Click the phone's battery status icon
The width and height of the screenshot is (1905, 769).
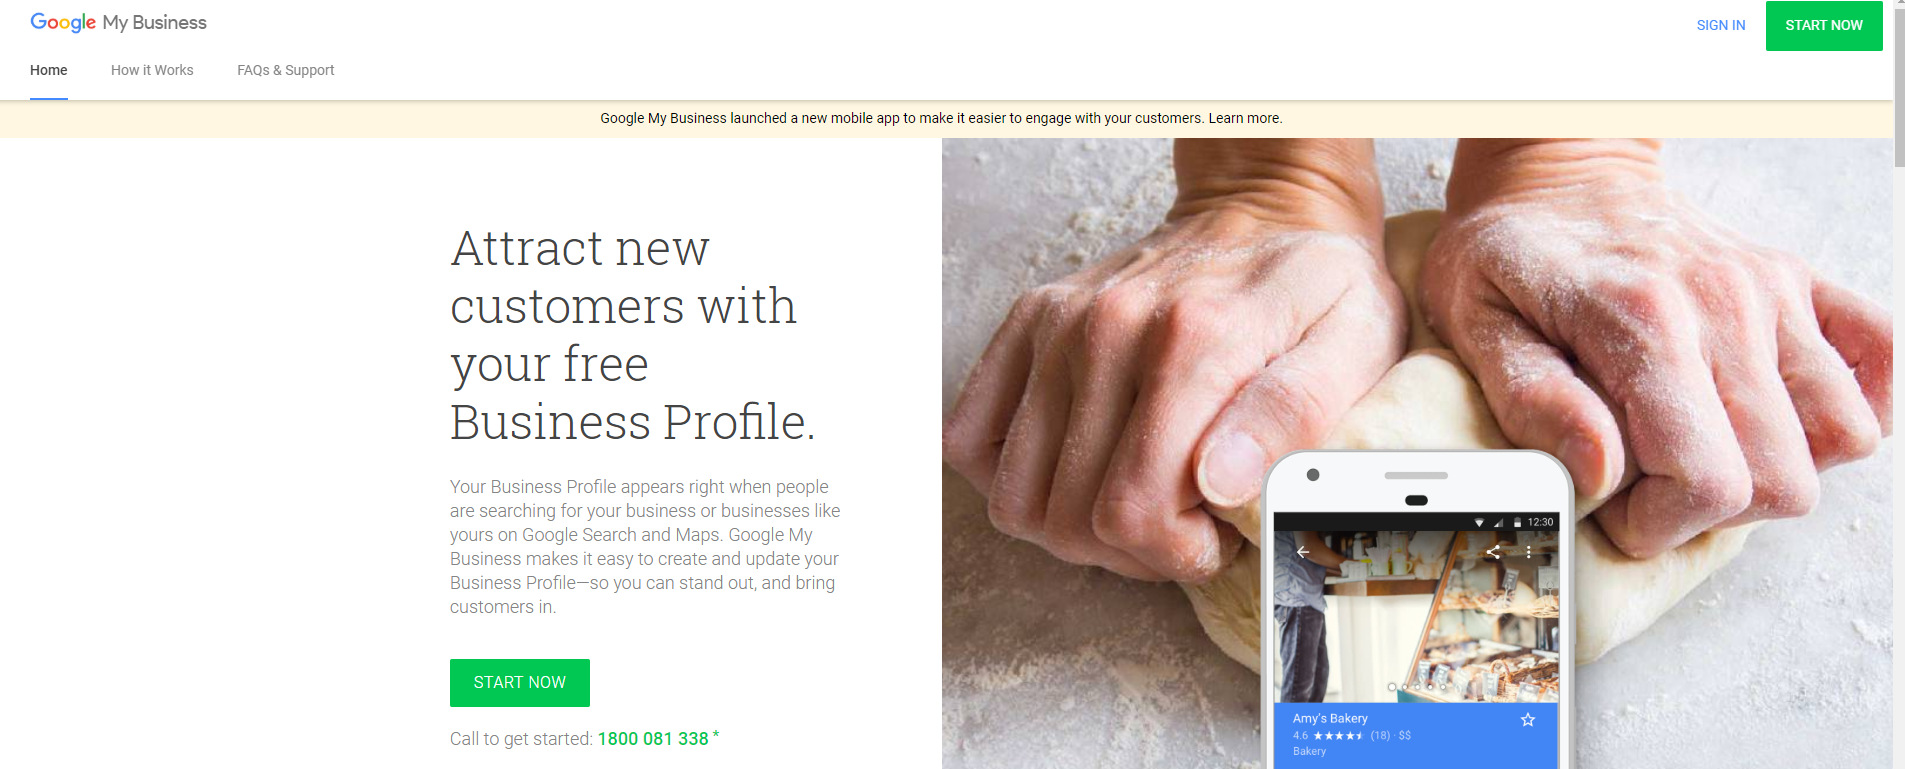tap(1517, 522)
